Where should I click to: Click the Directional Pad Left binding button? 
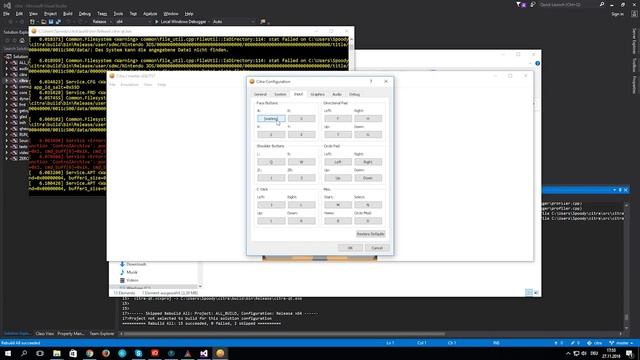[x=338, y=119]
